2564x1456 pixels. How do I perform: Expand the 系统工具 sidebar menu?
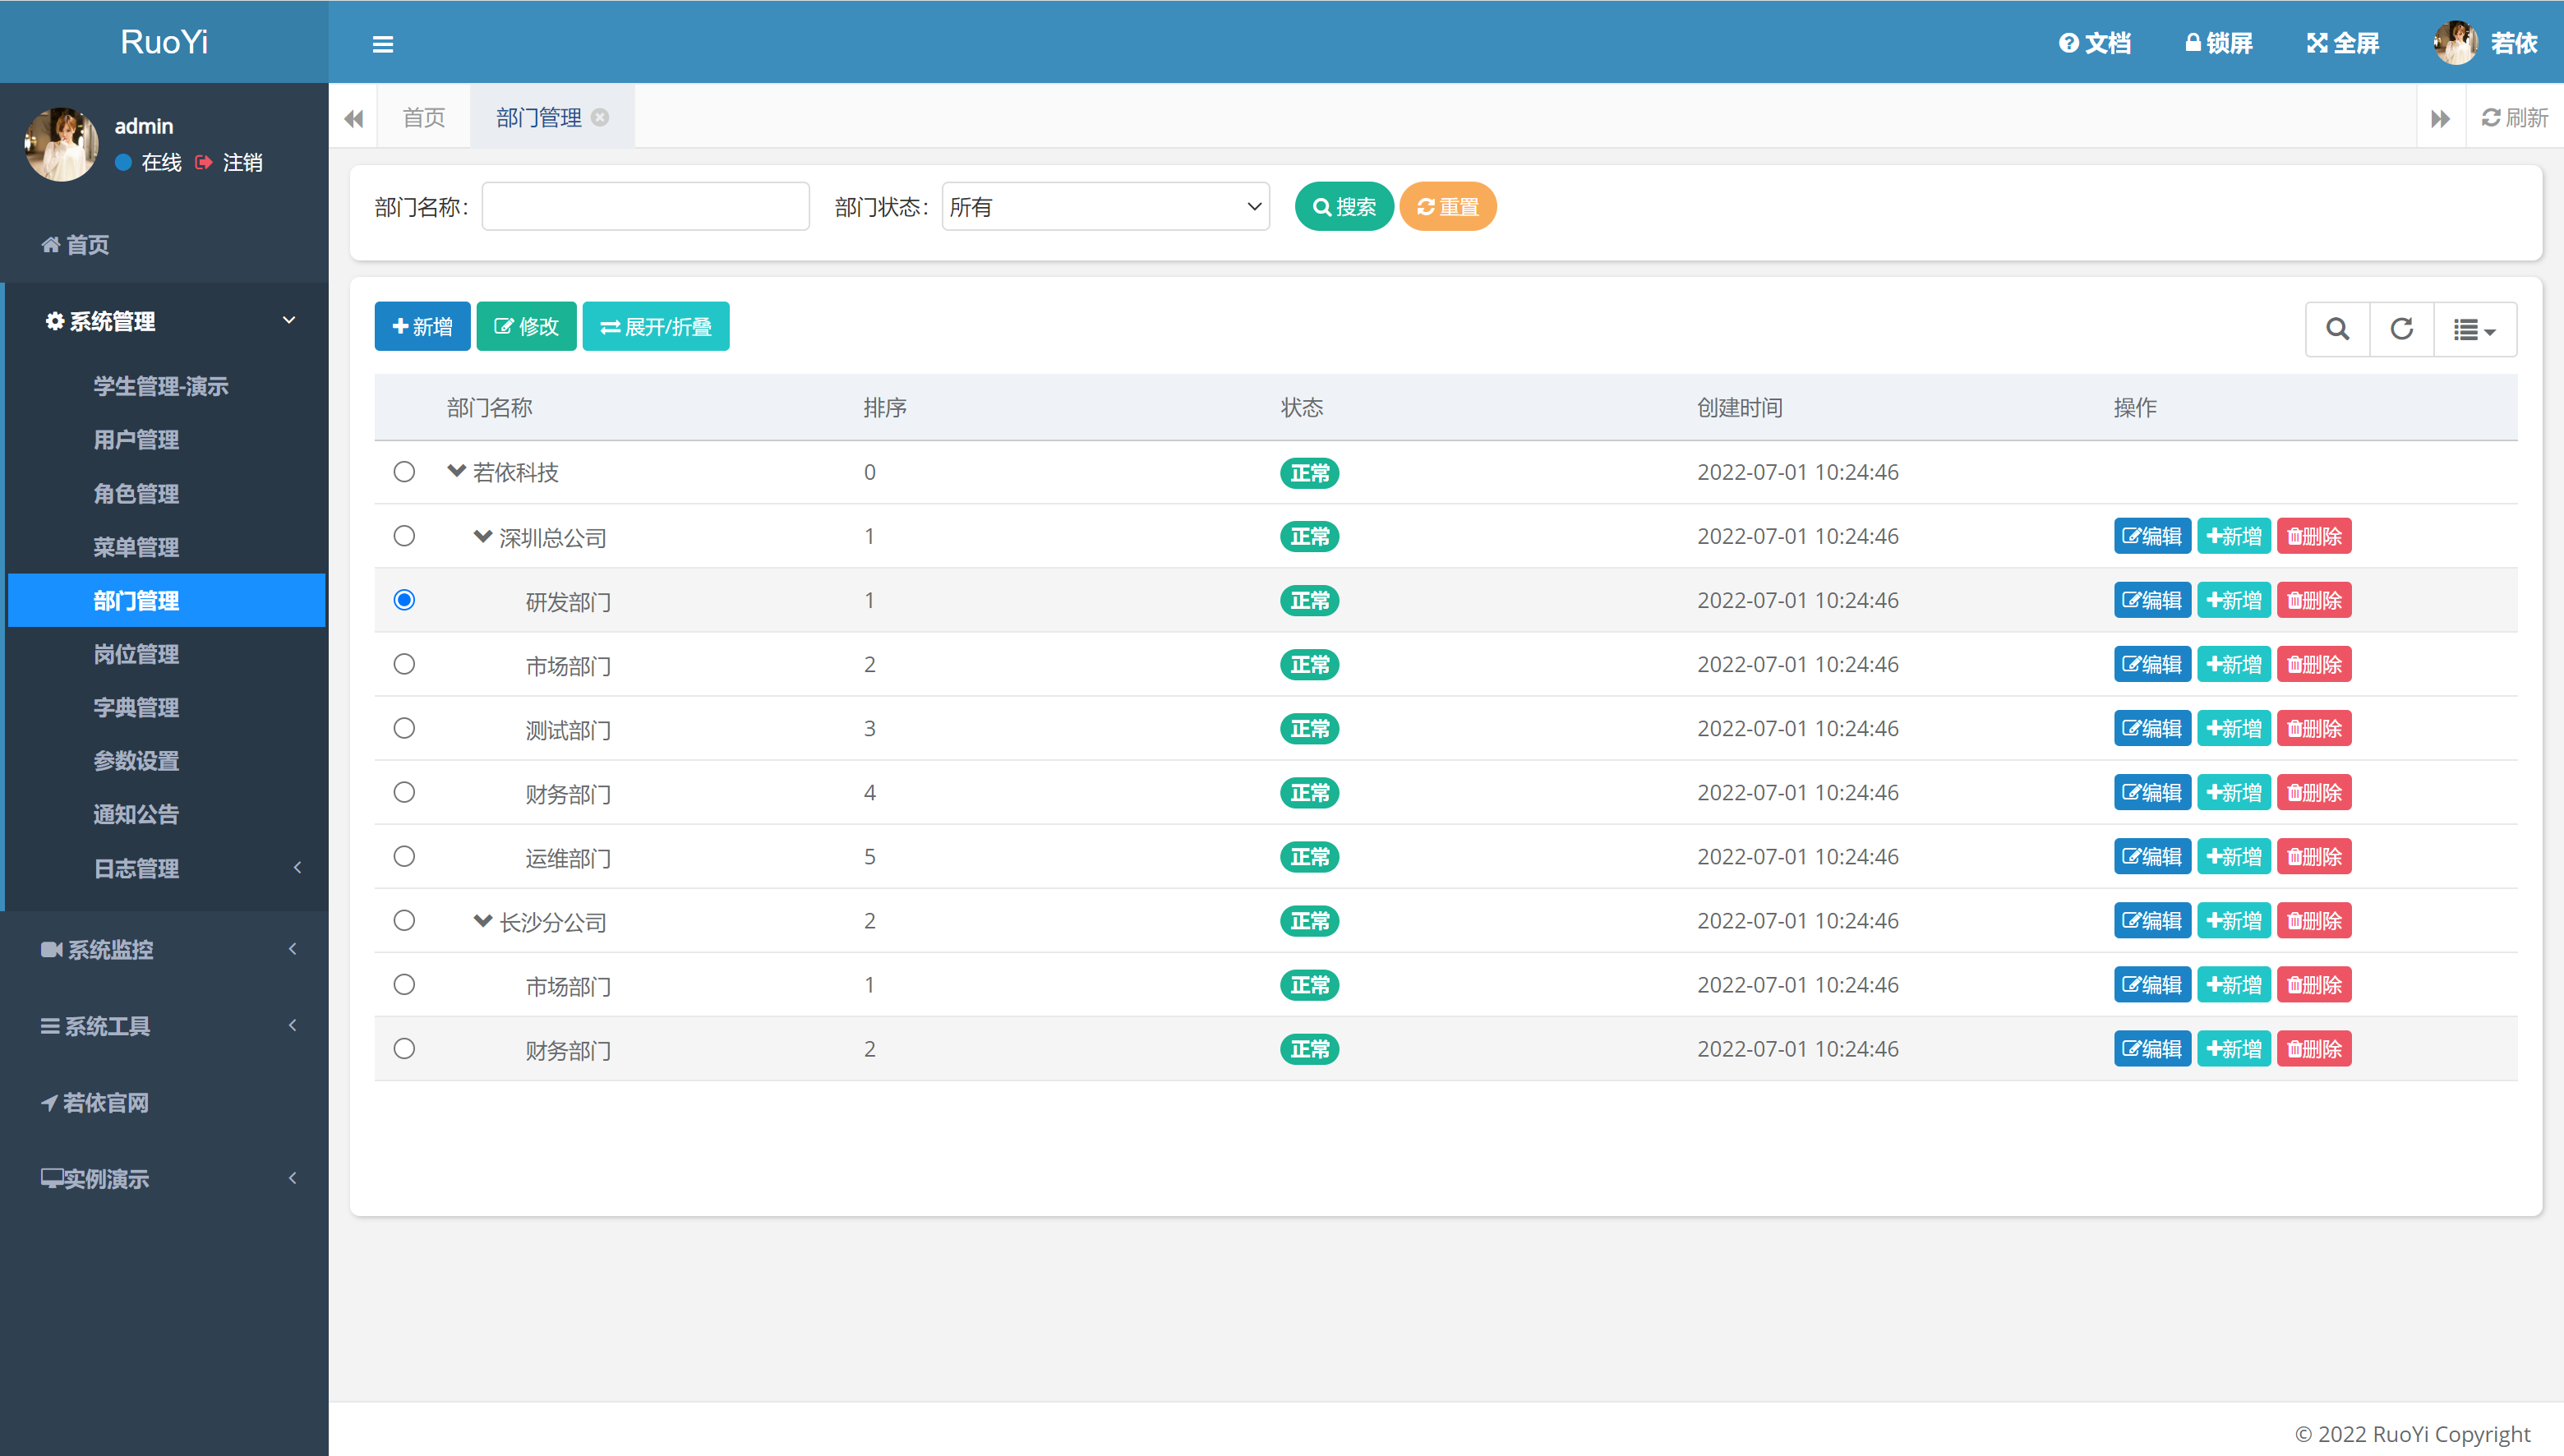coord(164,1026)
